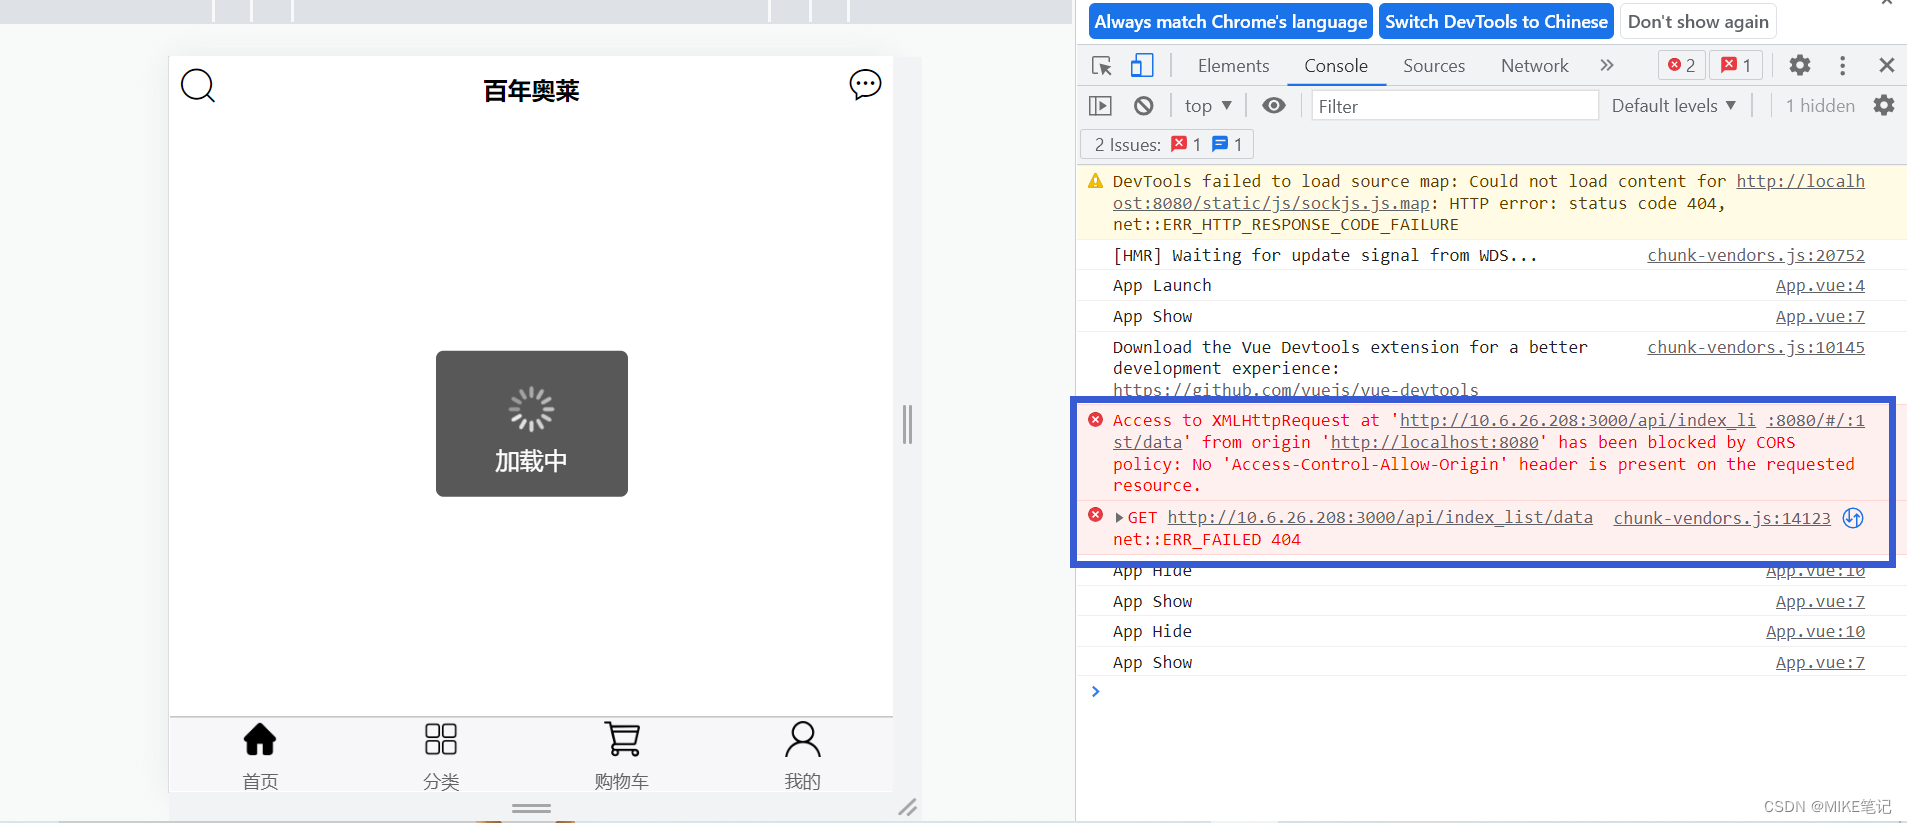Click the 1 hidden messages label
The image size is (1907, 823).
[1820, 106]
